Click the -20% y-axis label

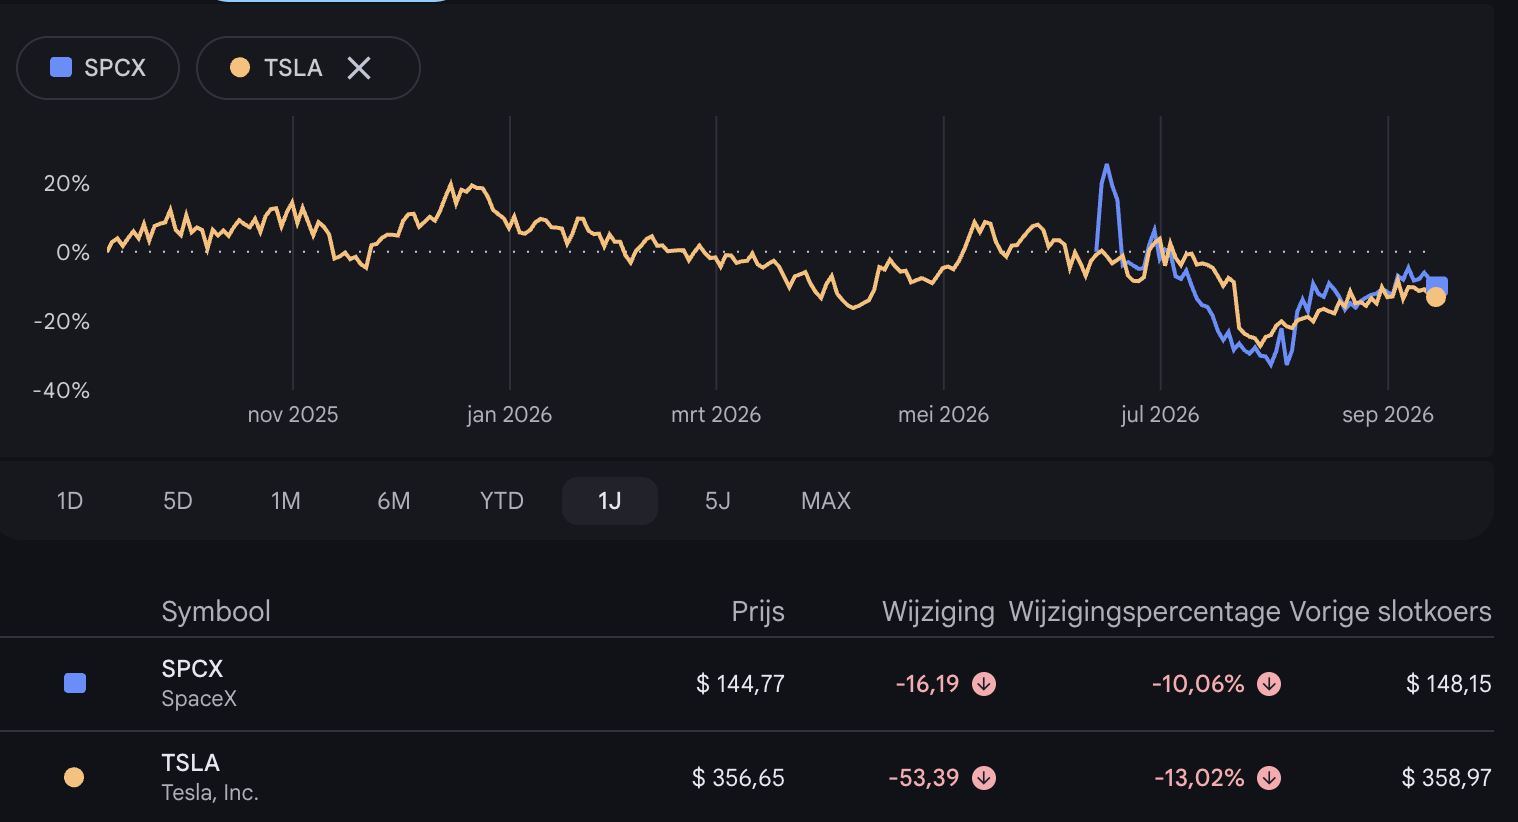[62, 322]
